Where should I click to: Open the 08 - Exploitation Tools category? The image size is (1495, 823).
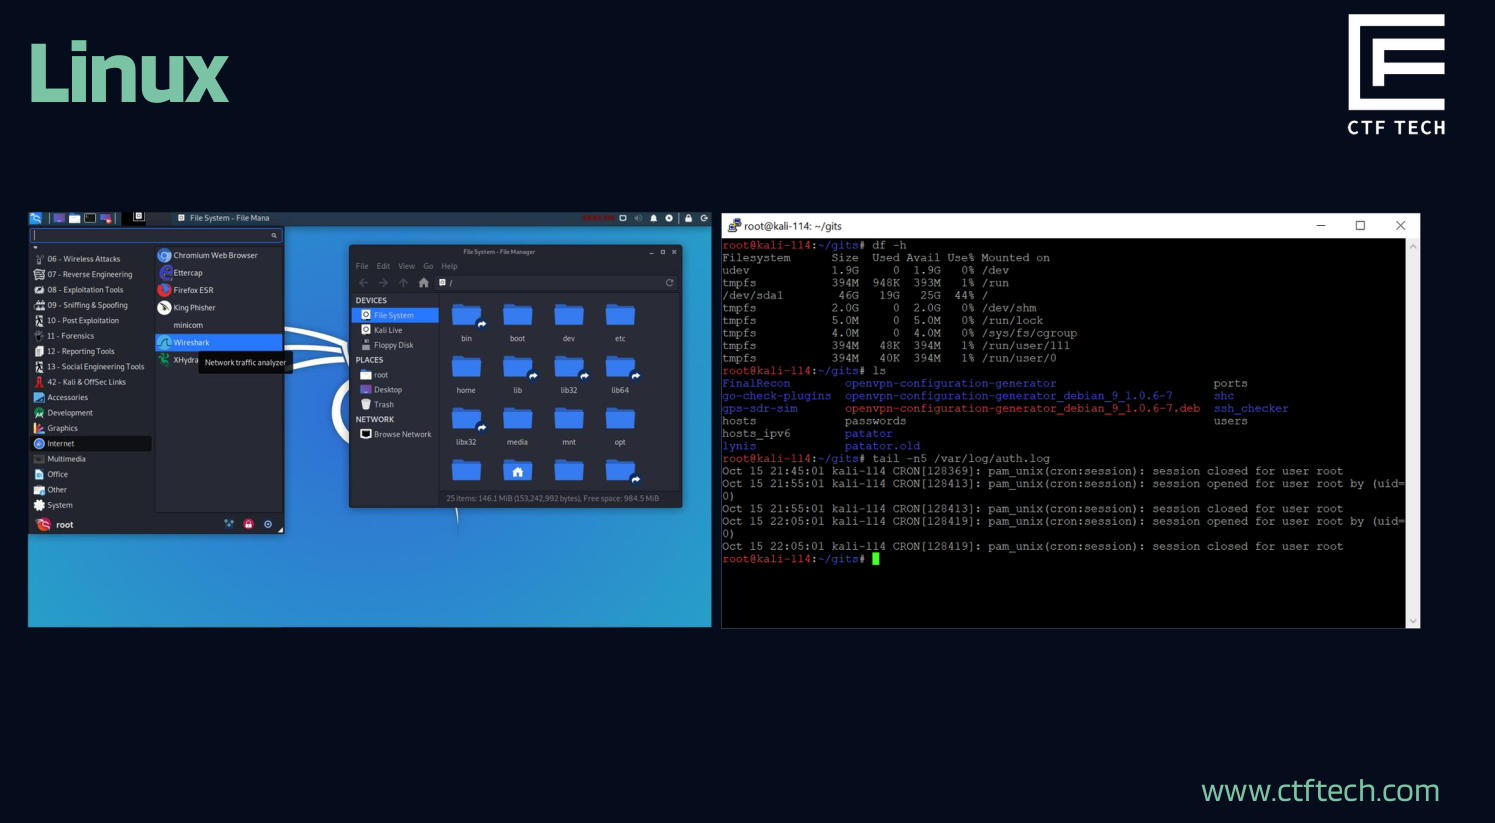[x=79, y=290]
